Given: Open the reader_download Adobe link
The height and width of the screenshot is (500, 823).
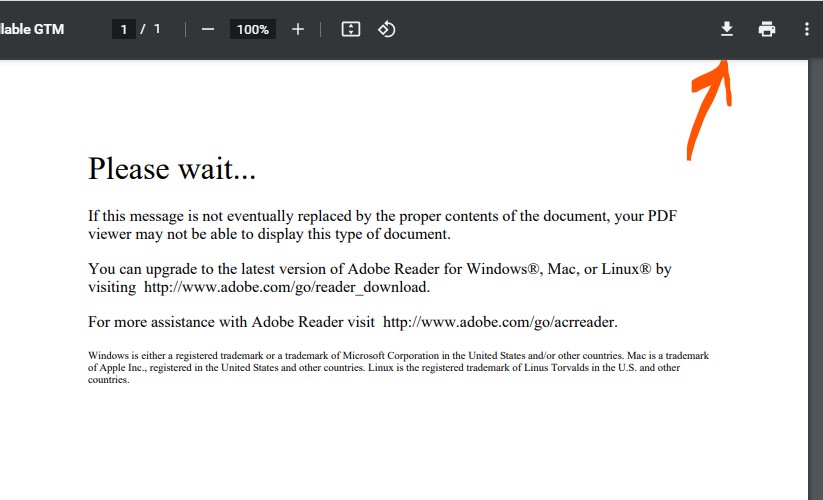Looking at the screenshot, I should point(286,287).
